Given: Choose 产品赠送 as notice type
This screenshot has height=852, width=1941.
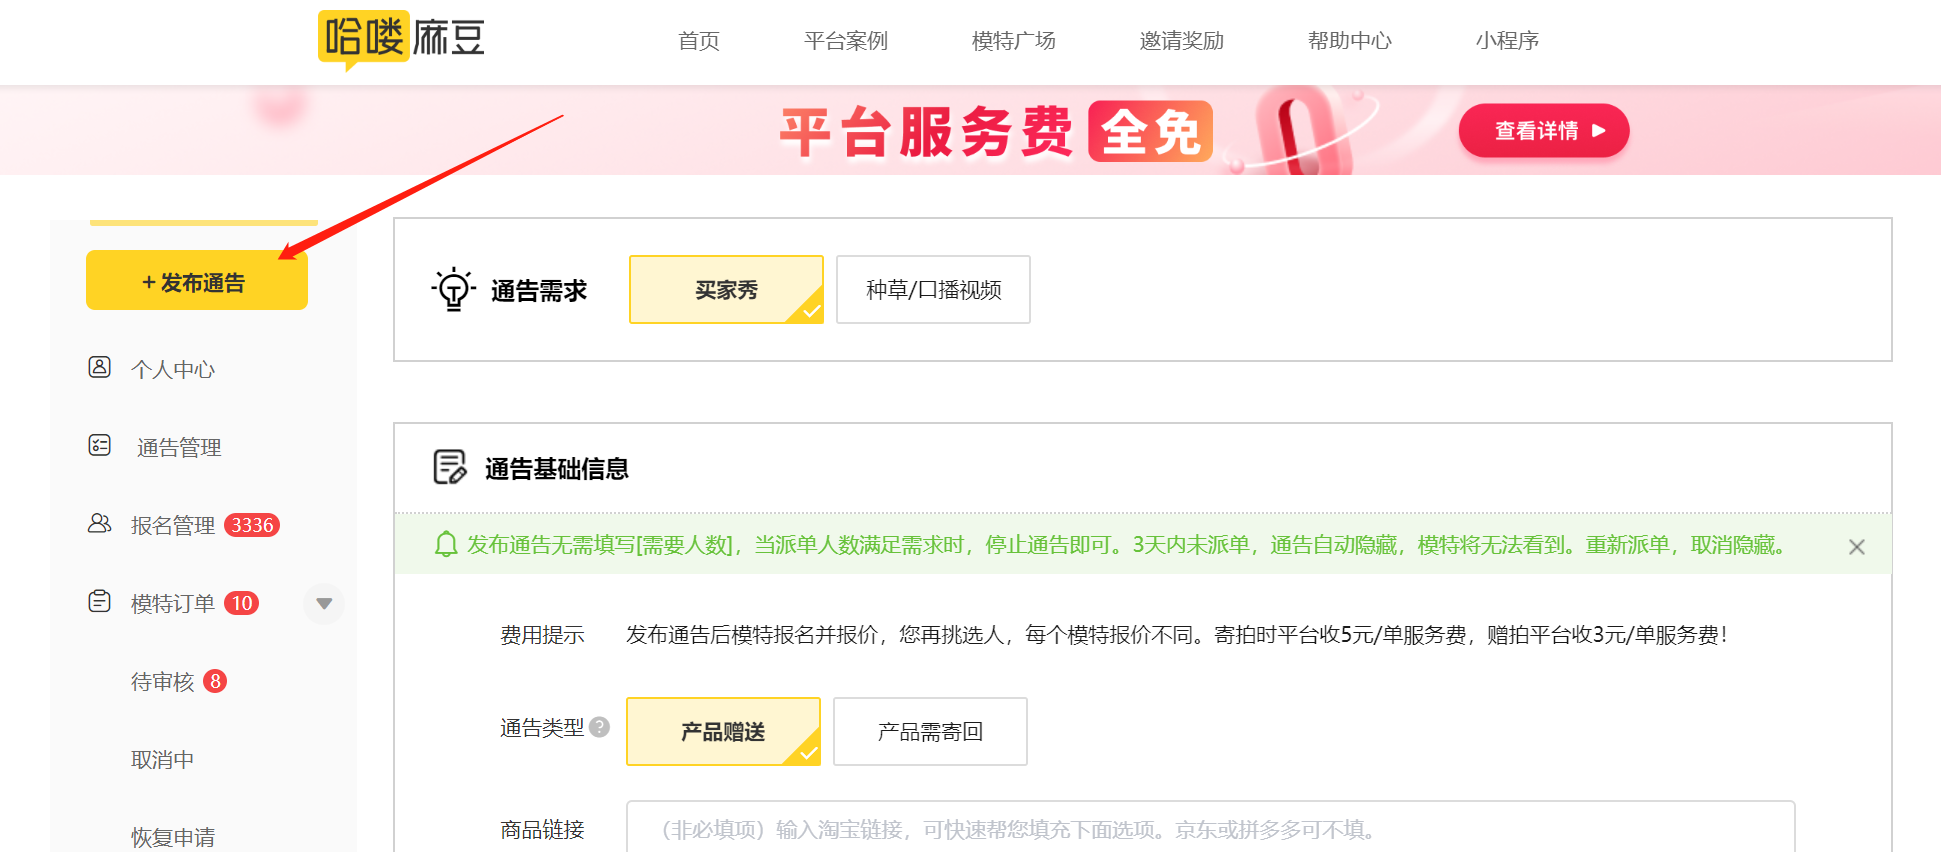Looking at the screenshot, I should pyautogui.click(x=723, y=732).
